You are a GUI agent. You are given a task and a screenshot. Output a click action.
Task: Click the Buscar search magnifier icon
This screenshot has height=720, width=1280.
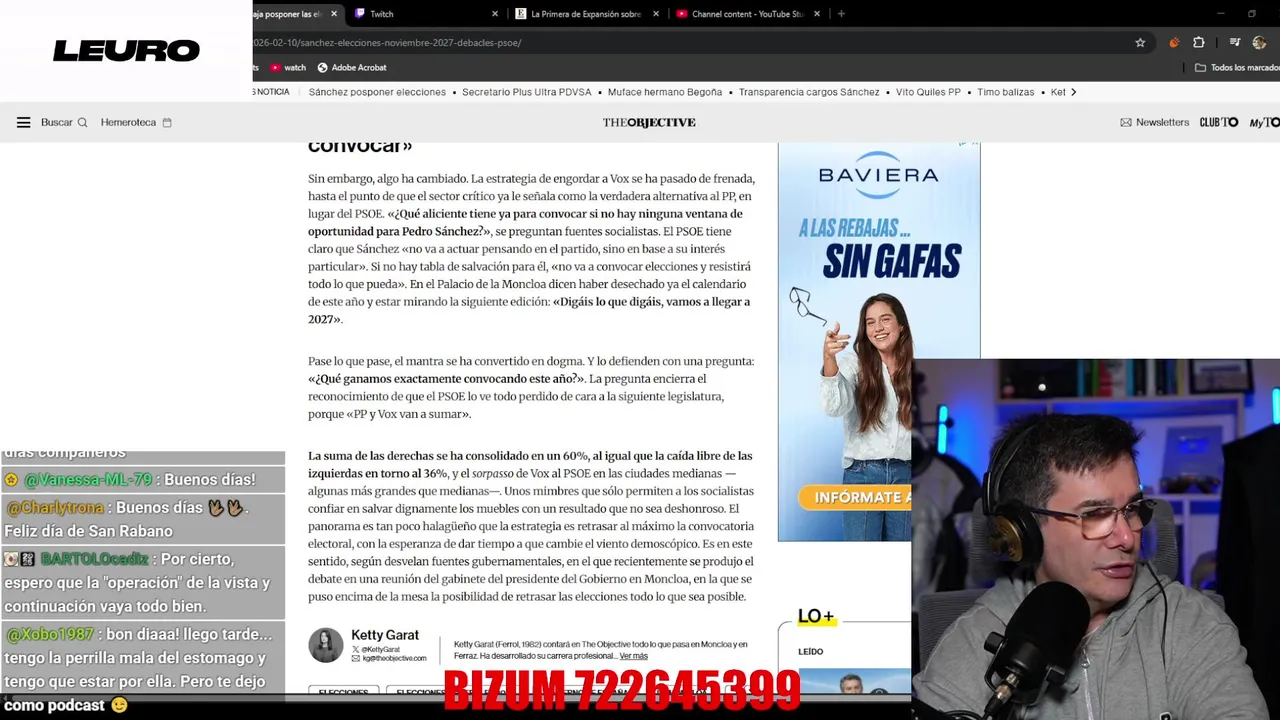coord(82,122)
